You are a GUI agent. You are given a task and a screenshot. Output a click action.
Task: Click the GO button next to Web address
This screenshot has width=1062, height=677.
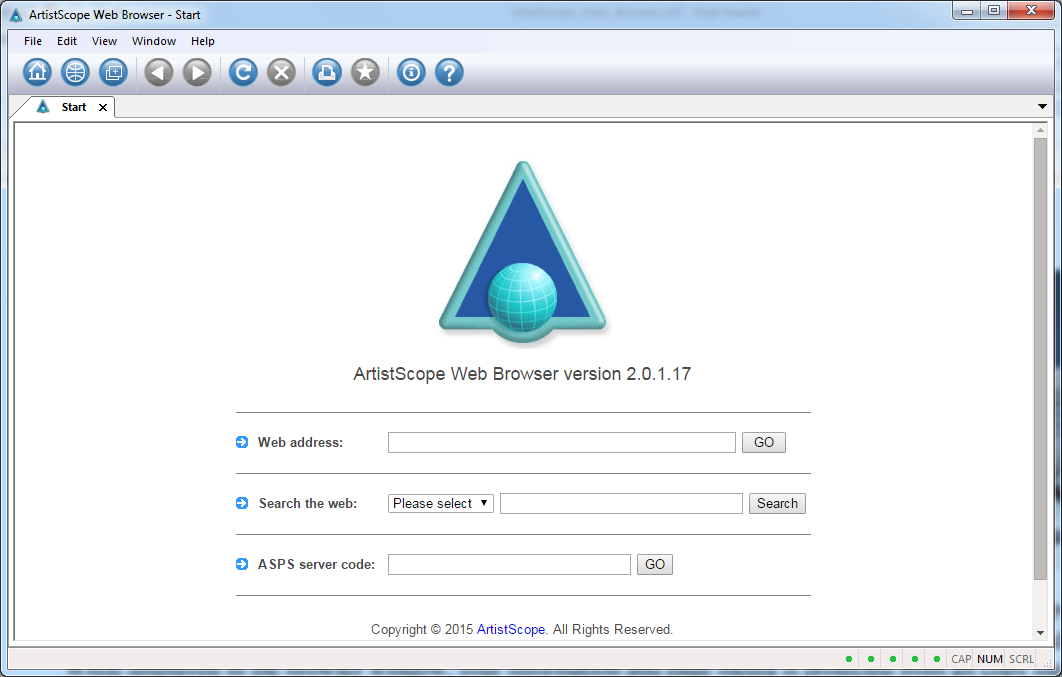coord(763,442)
